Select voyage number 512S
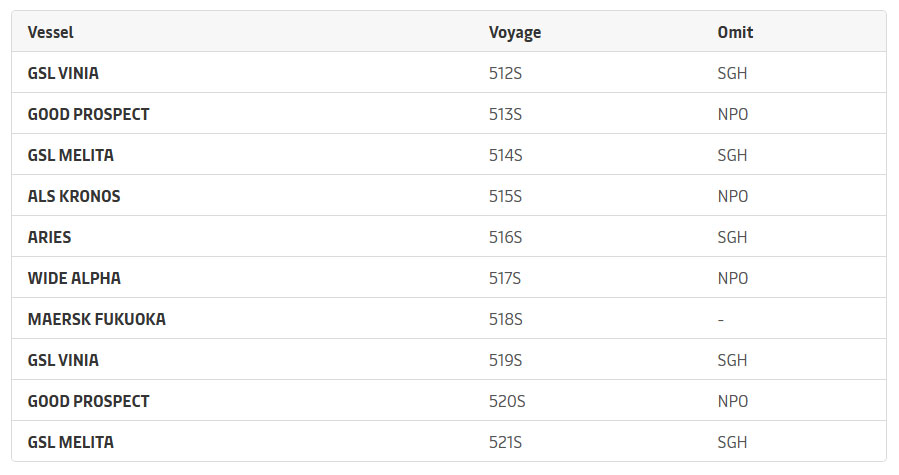Screen dimensions: 899x475 505,73
